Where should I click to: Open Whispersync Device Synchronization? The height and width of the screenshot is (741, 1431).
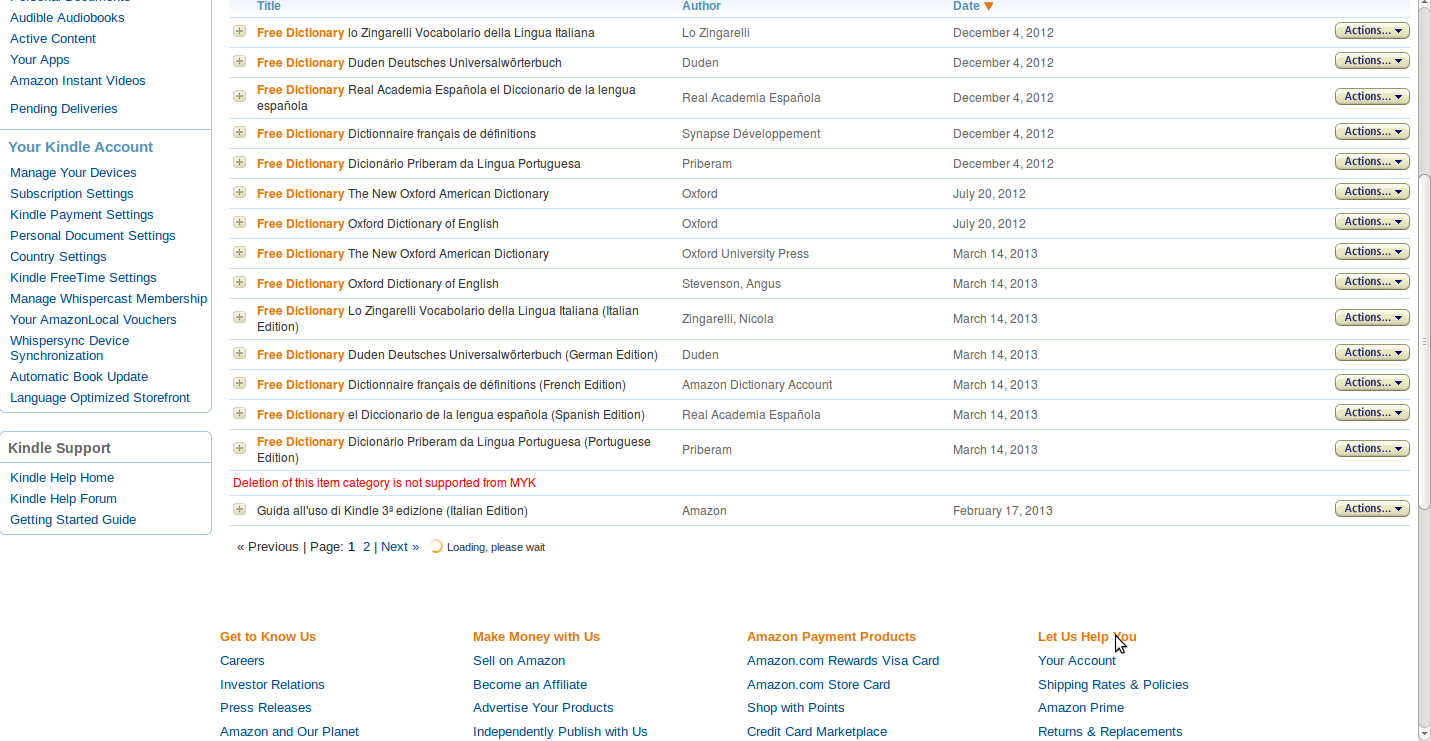(70, 348)
